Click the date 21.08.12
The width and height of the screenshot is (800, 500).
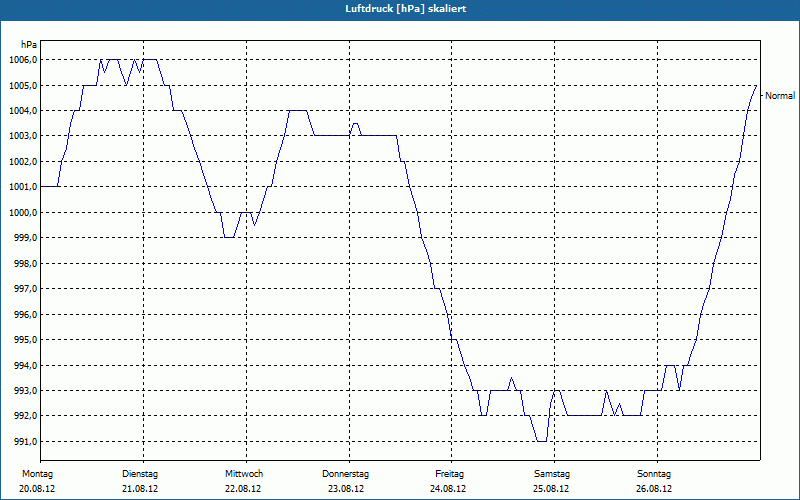click(x=140, y=489)
